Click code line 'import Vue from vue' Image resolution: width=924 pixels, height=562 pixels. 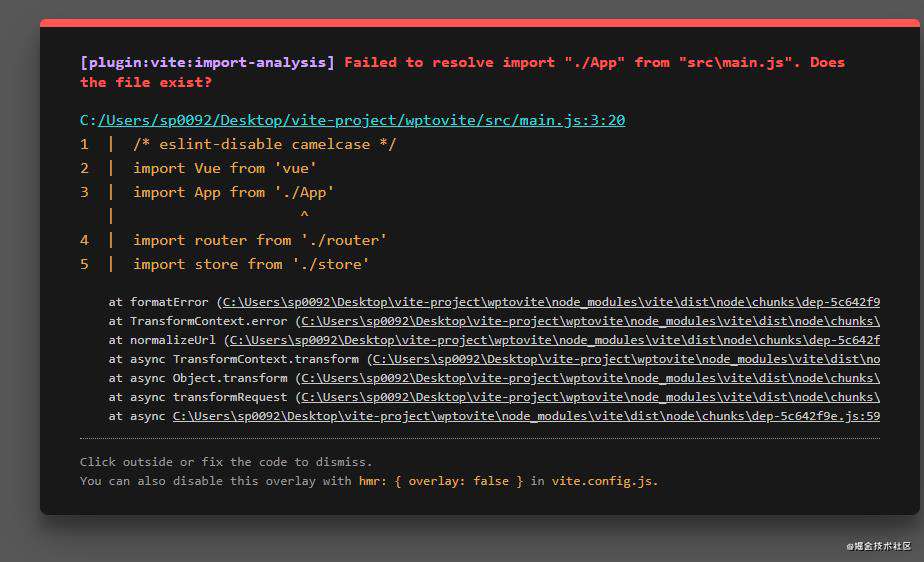point(225,168)
